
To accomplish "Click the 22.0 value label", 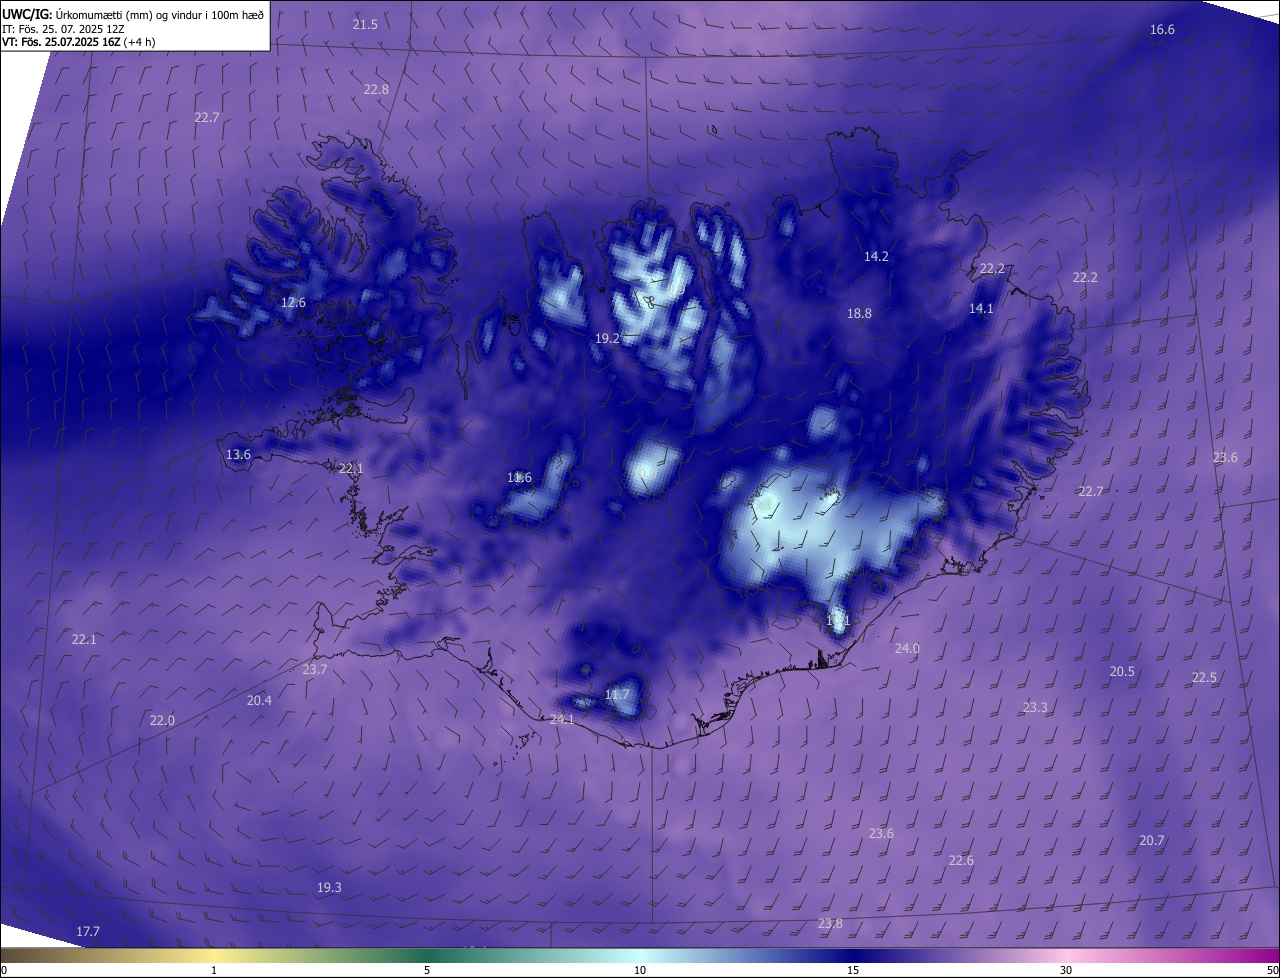I will (x=162, y=721).
